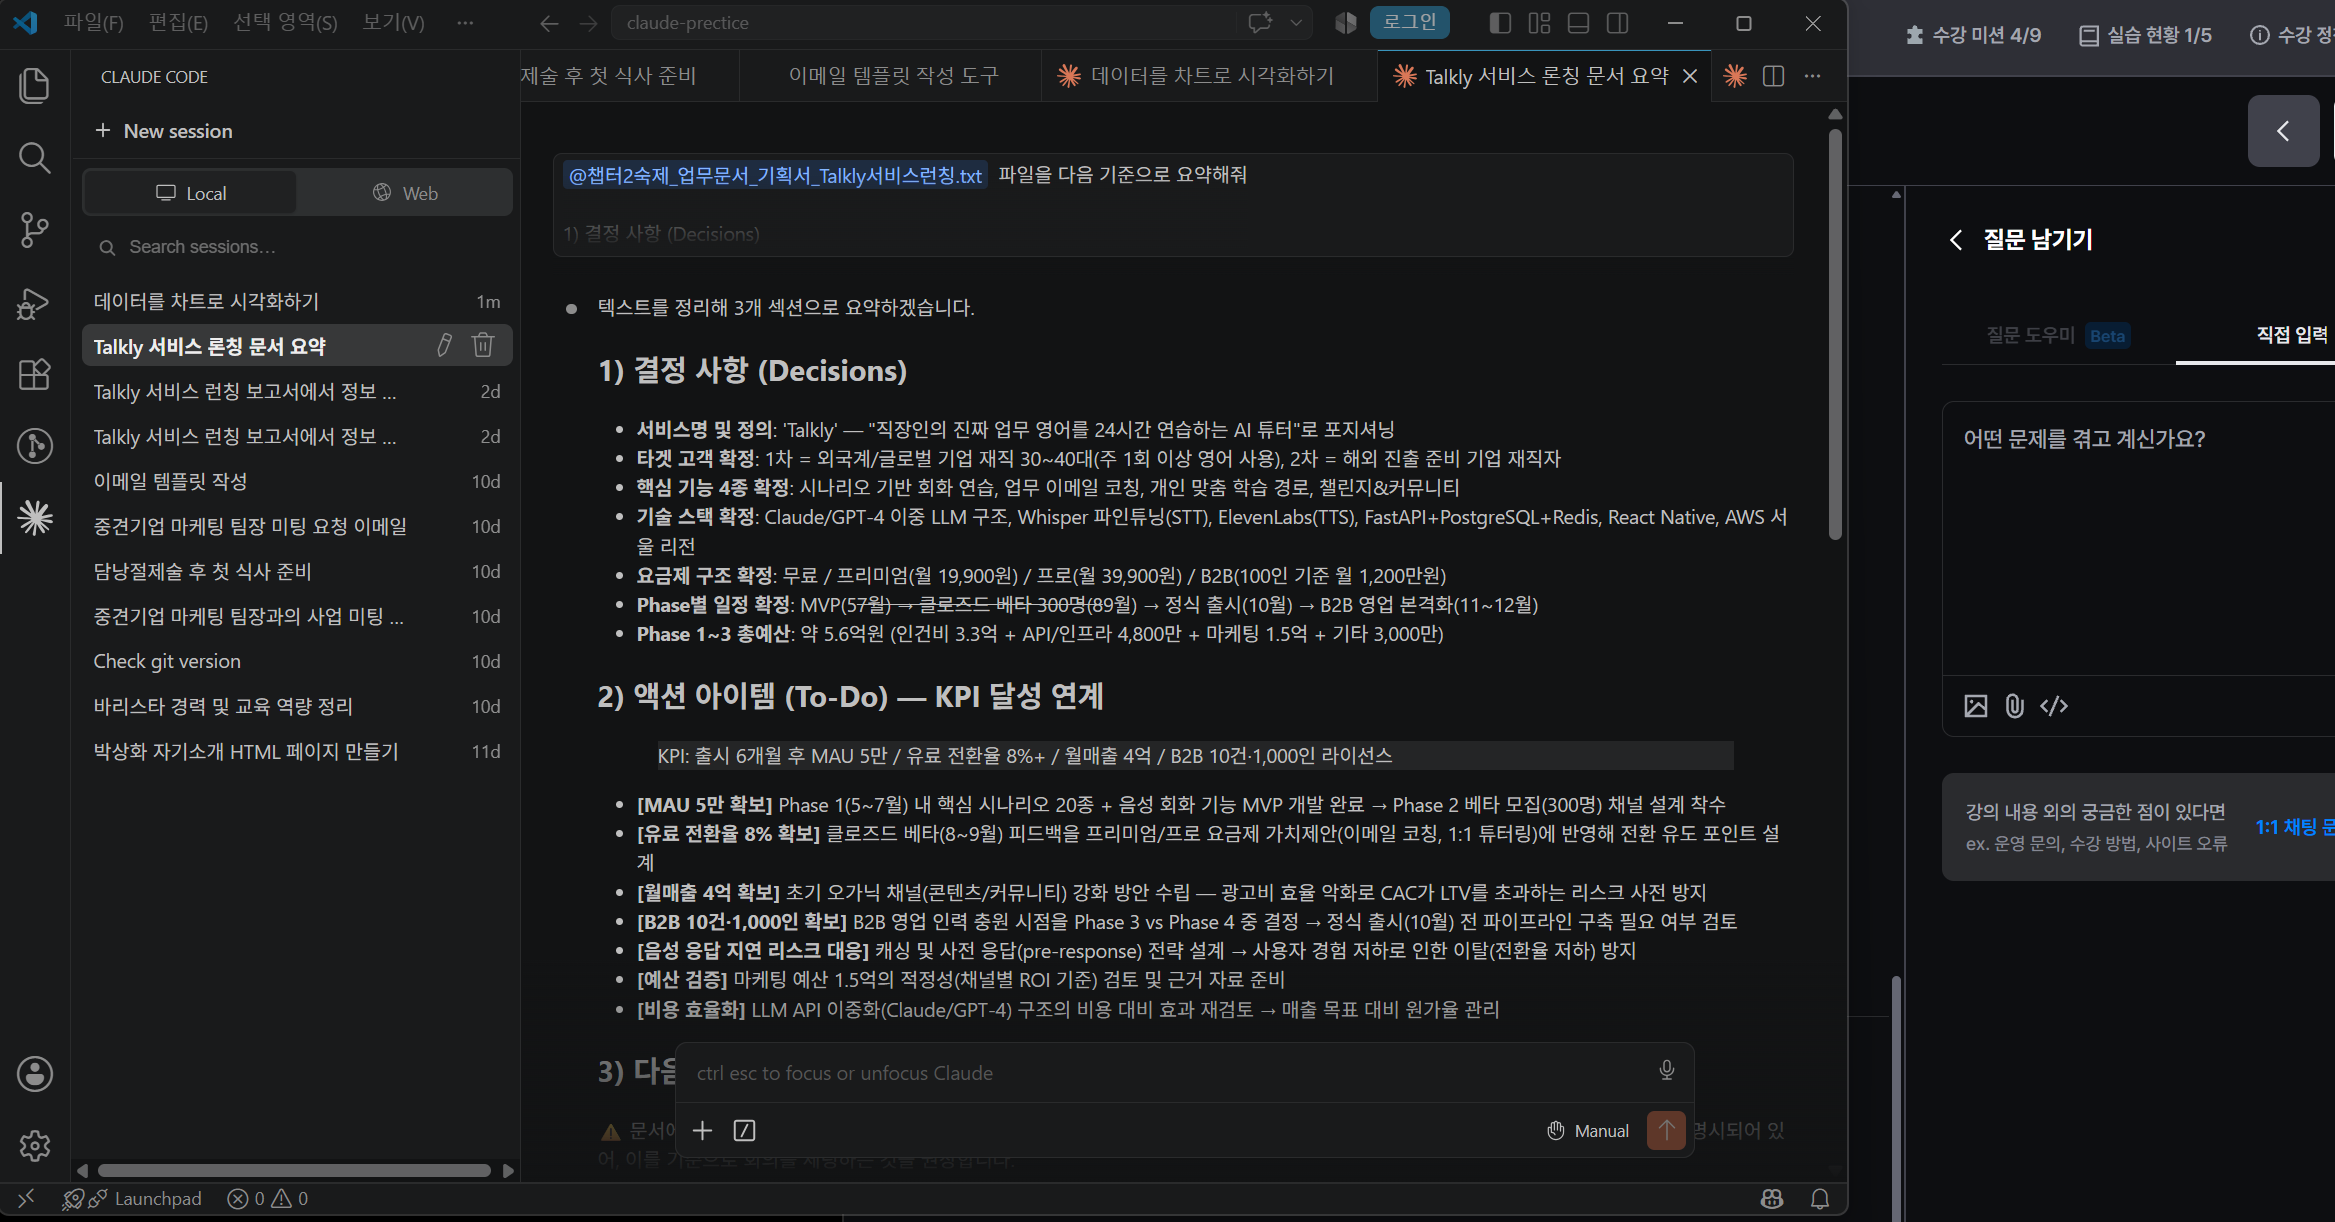Open the remote window indicator
The image size is (2335, 1222).
[26, 1198]
